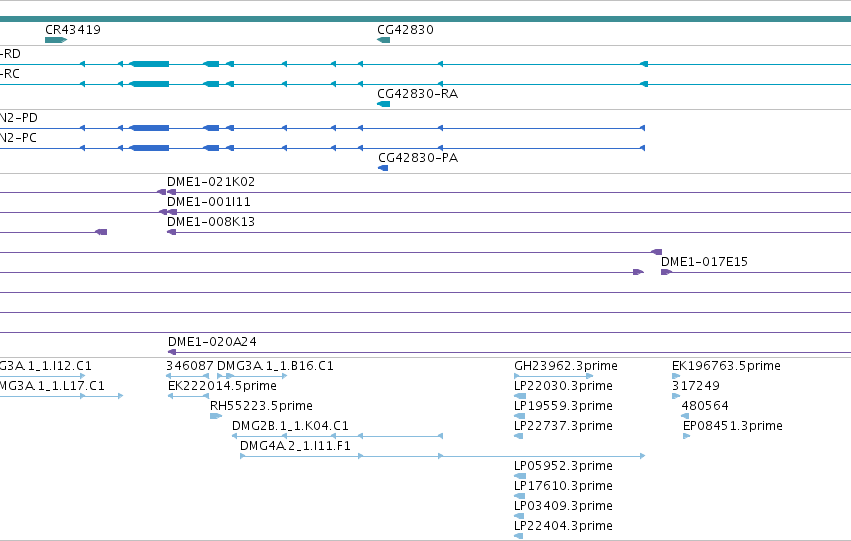This screenshot has height=541, width=851.
Task: Click the CG42830 gene arrow glyph
Action: click(384, 40)
